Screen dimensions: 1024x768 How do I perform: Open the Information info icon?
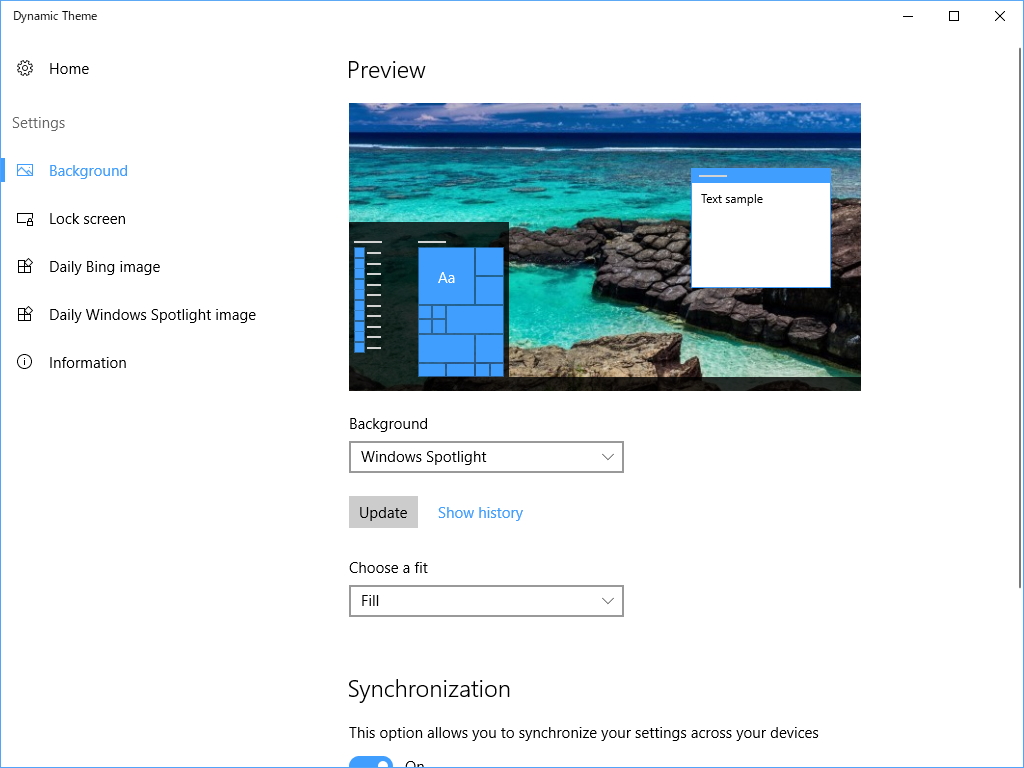click(25, 362)
